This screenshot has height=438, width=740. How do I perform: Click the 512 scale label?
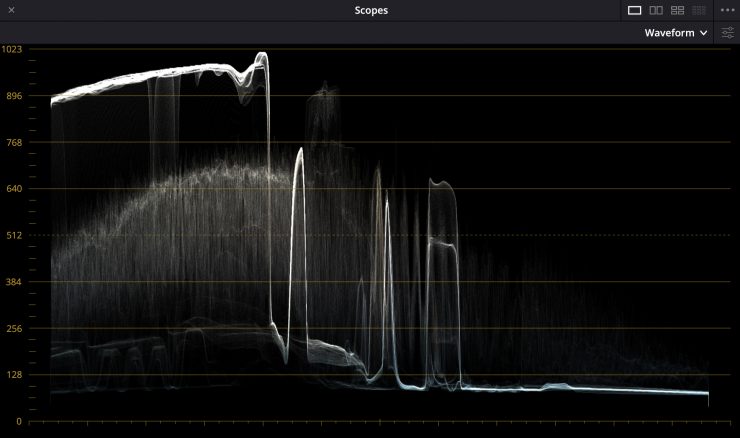tap(13, 236)
